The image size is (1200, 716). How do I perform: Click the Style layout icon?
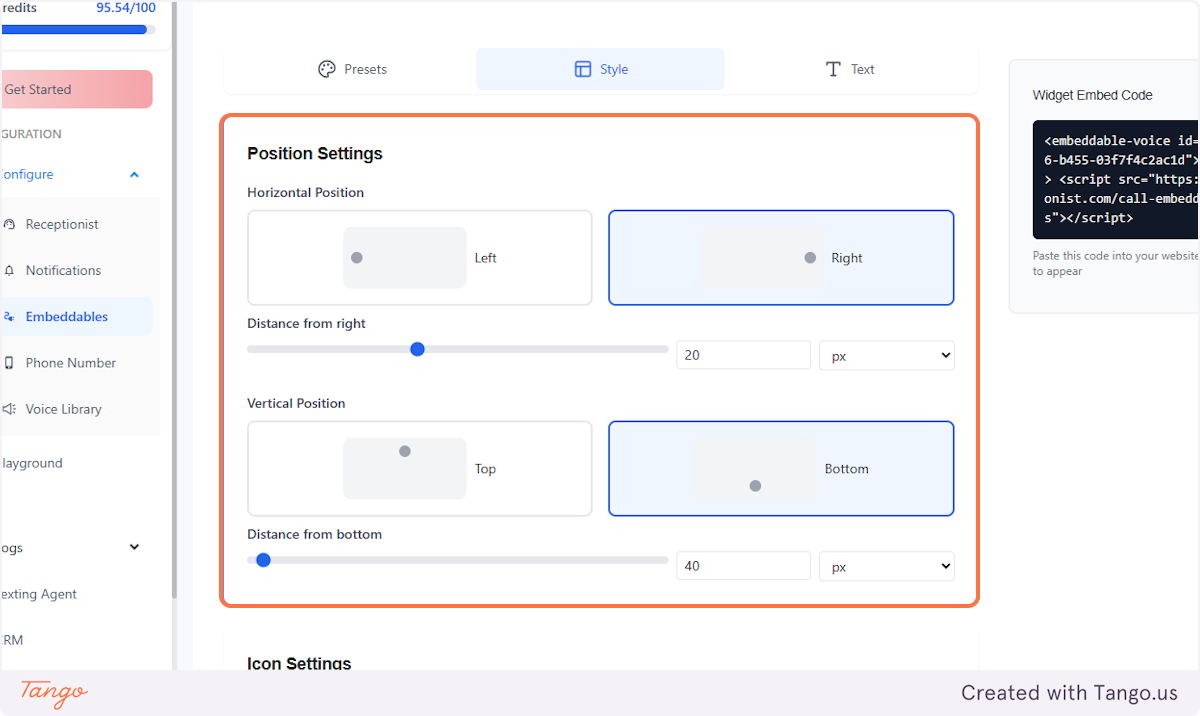(583, 68)
